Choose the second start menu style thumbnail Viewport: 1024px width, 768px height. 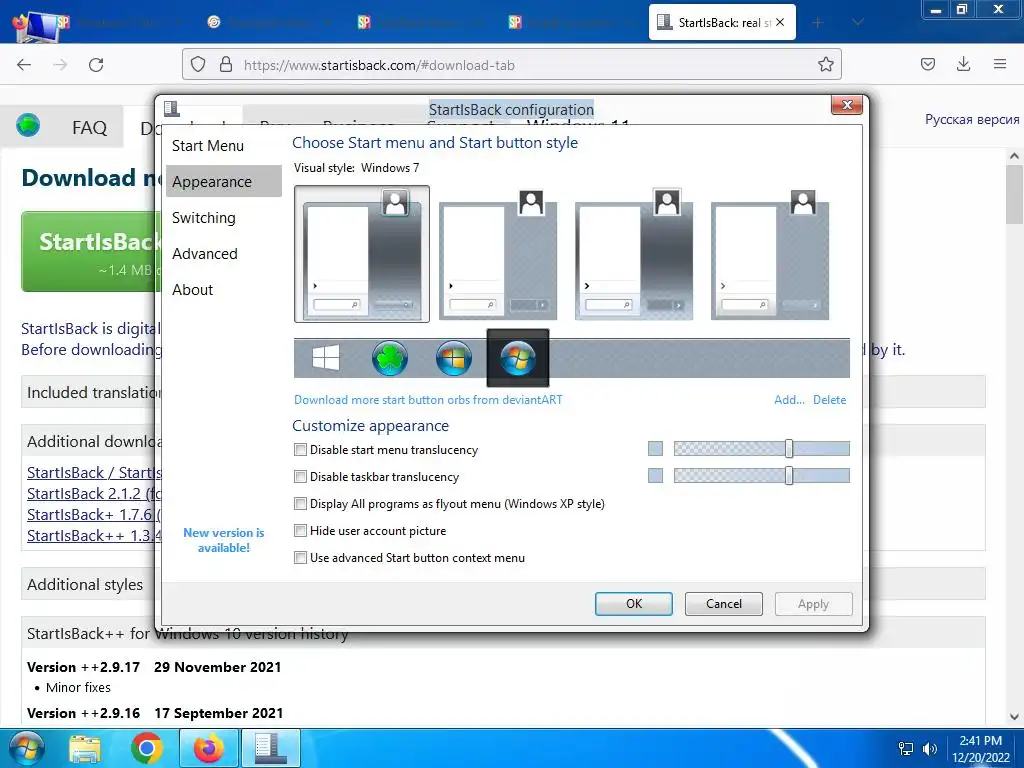click(498, 254)
